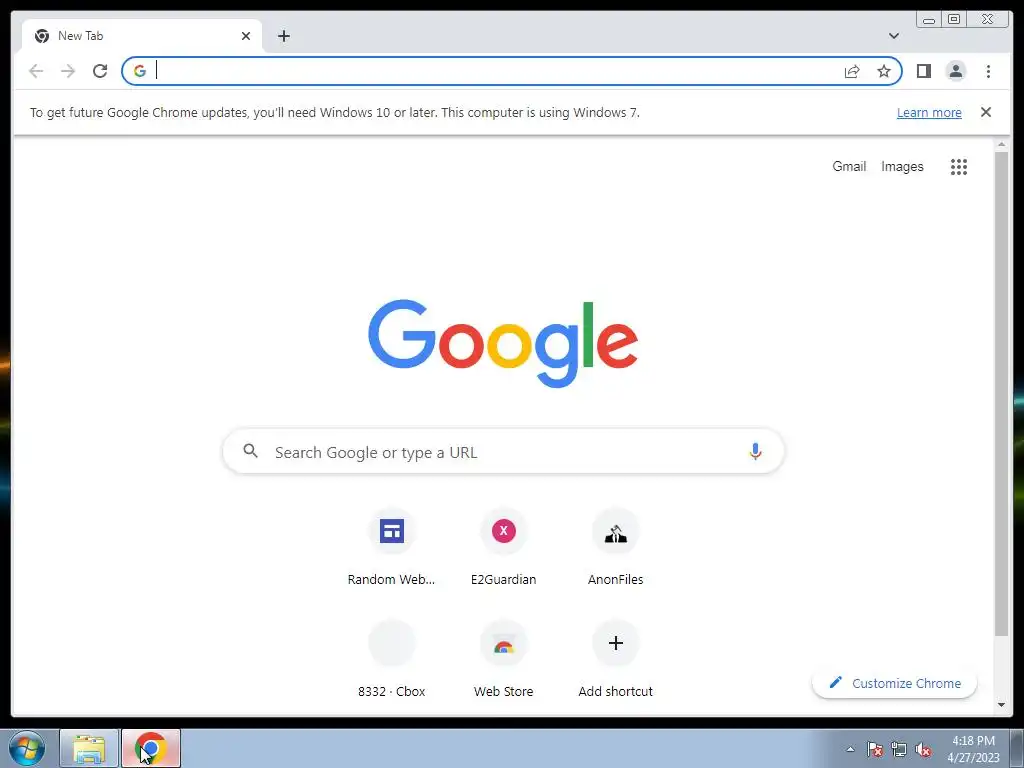
Task: Open the side panel
Action: point(923,71)
